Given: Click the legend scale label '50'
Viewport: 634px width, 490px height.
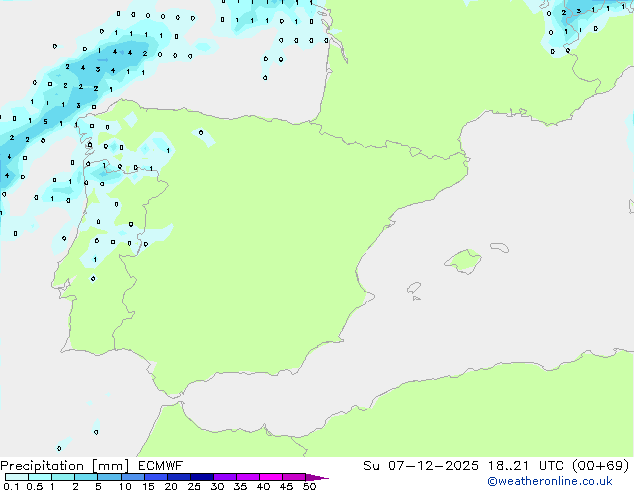Looking at the screenshot, I should point(309,486).
